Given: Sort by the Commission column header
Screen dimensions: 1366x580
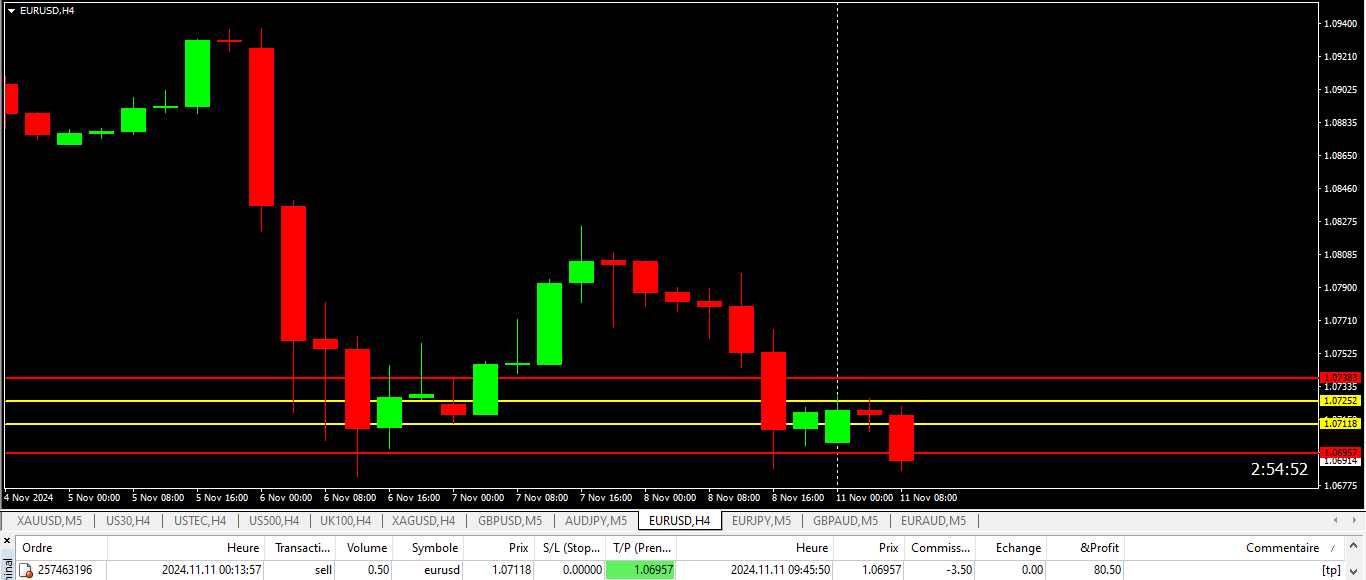Looking at the screenshot, I should pos(940,548).
